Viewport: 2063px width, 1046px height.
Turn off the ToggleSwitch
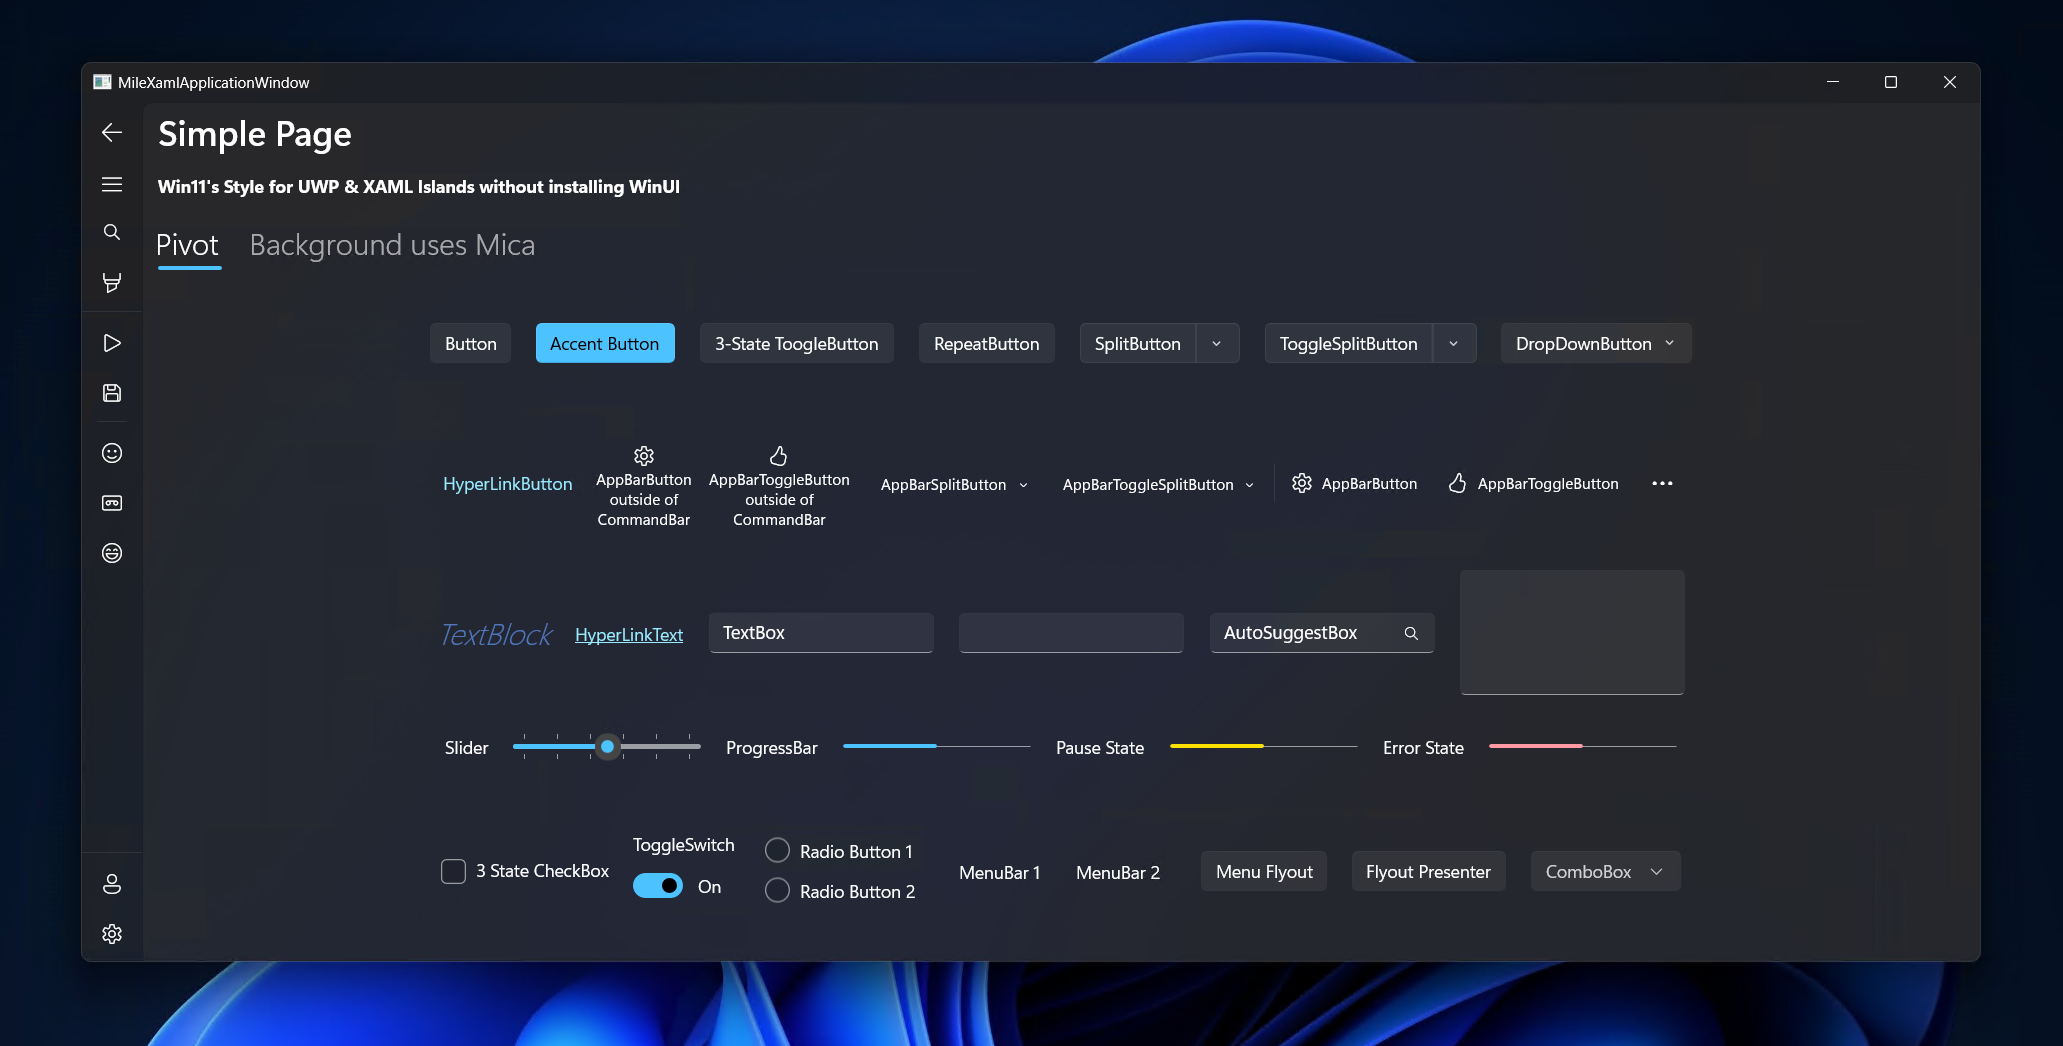[x=658, y=886]
